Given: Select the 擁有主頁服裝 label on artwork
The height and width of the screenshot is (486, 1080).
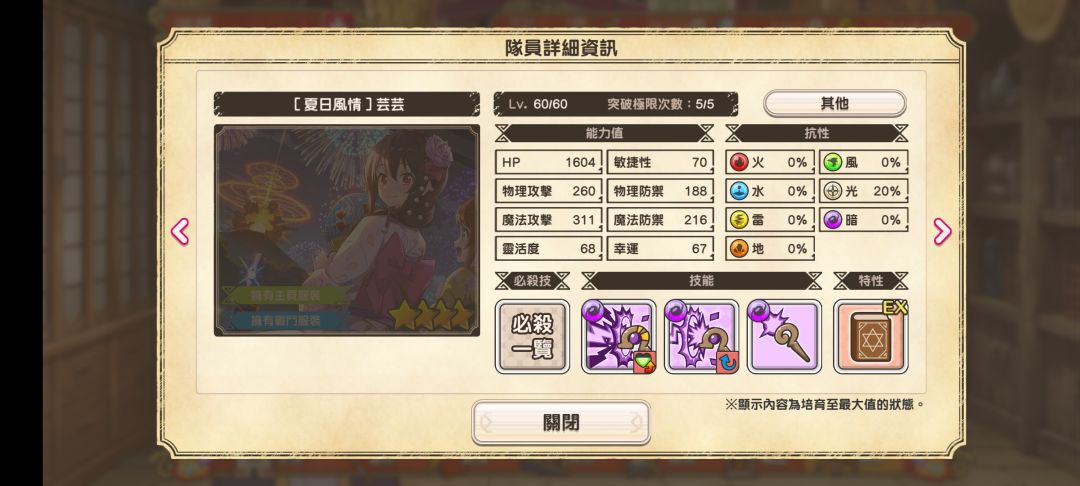Looking at the screenshot, I should pos(285,295).
